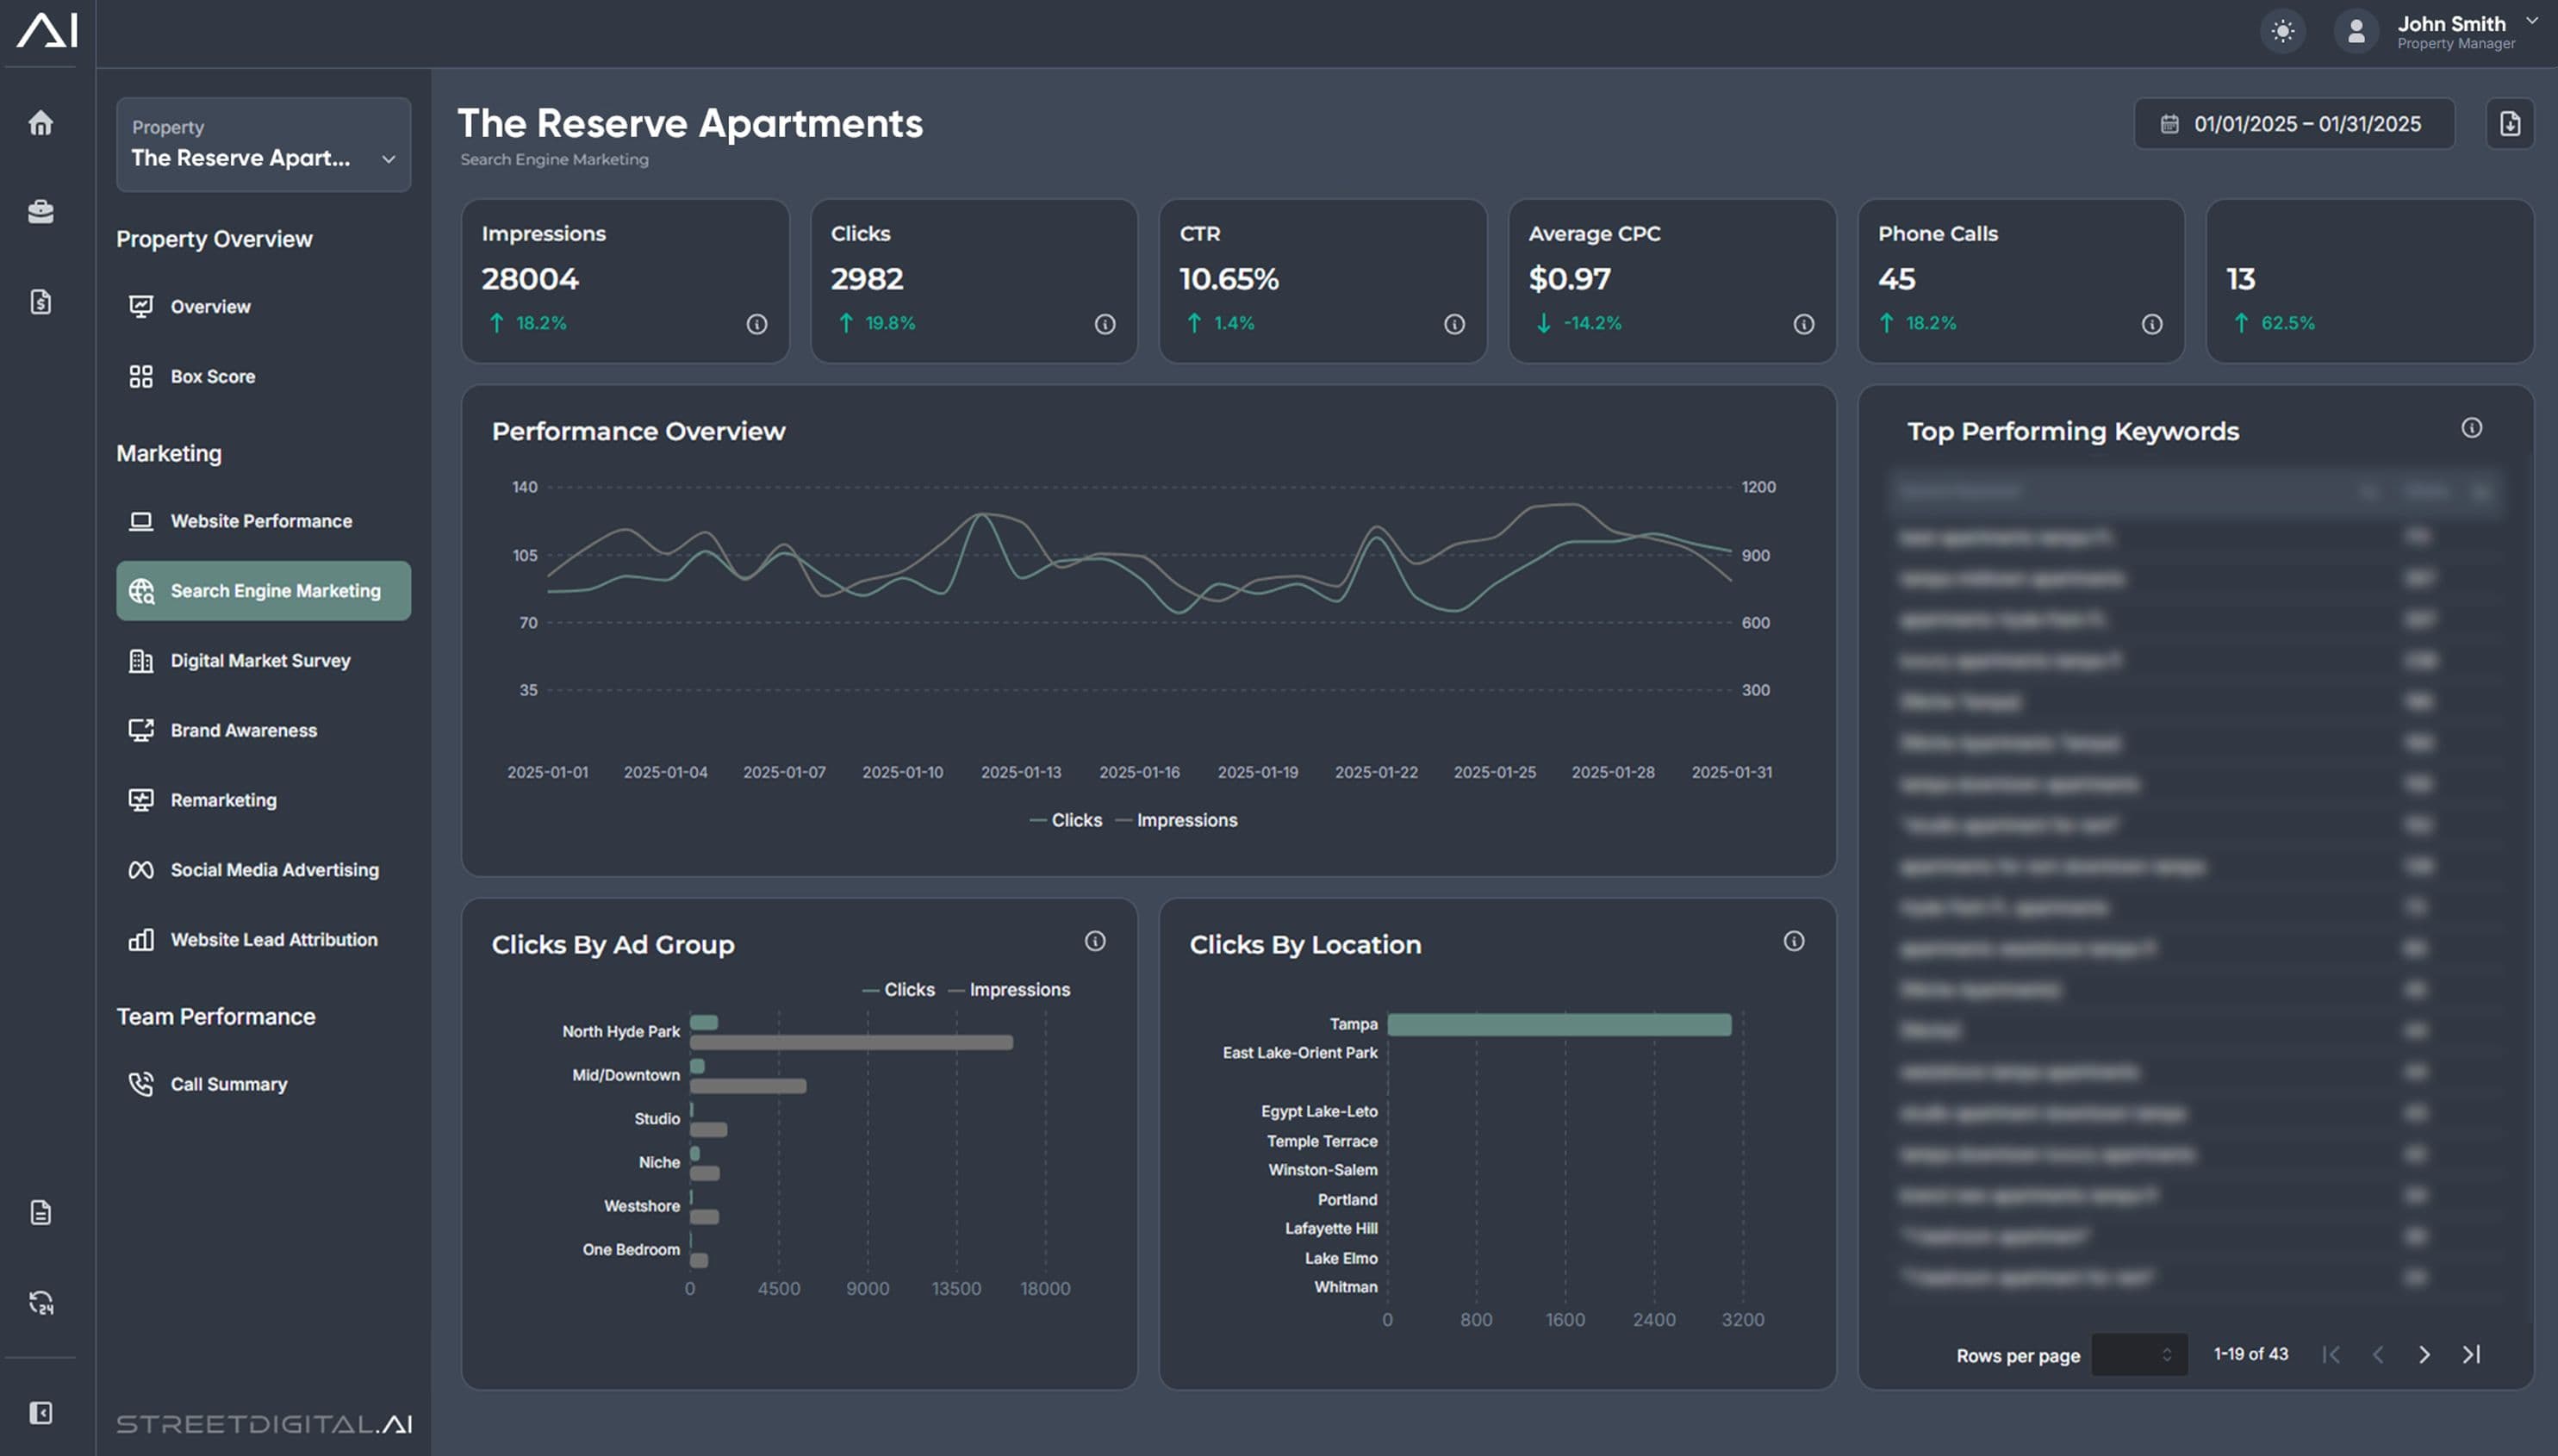Open info icon on Top Performing Keywords

[x=2471, y=428]
